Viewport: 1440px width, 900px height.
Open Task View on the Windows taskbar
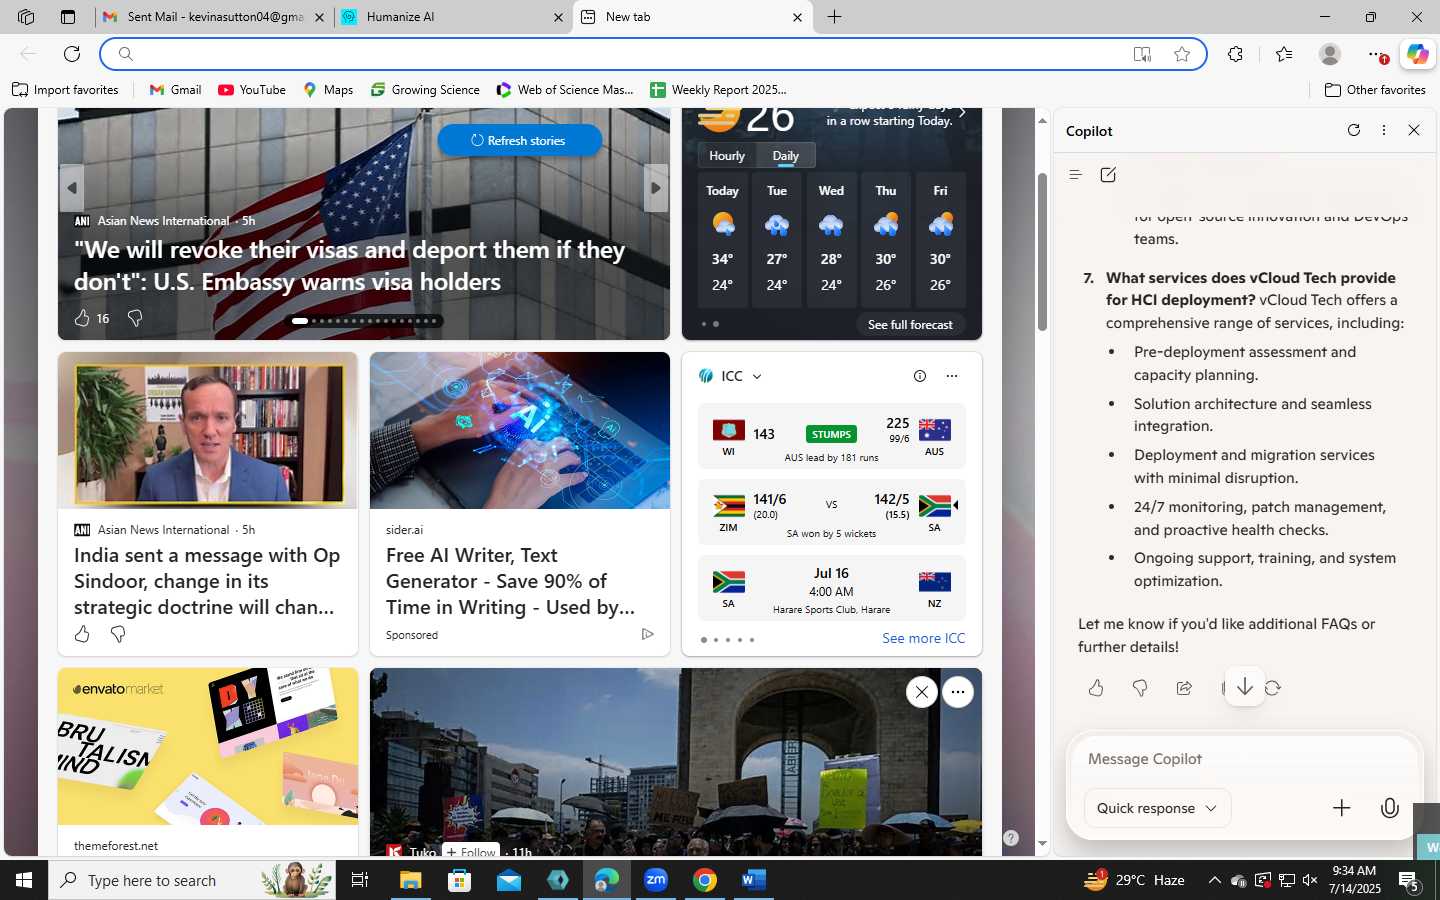click(359, 880)
